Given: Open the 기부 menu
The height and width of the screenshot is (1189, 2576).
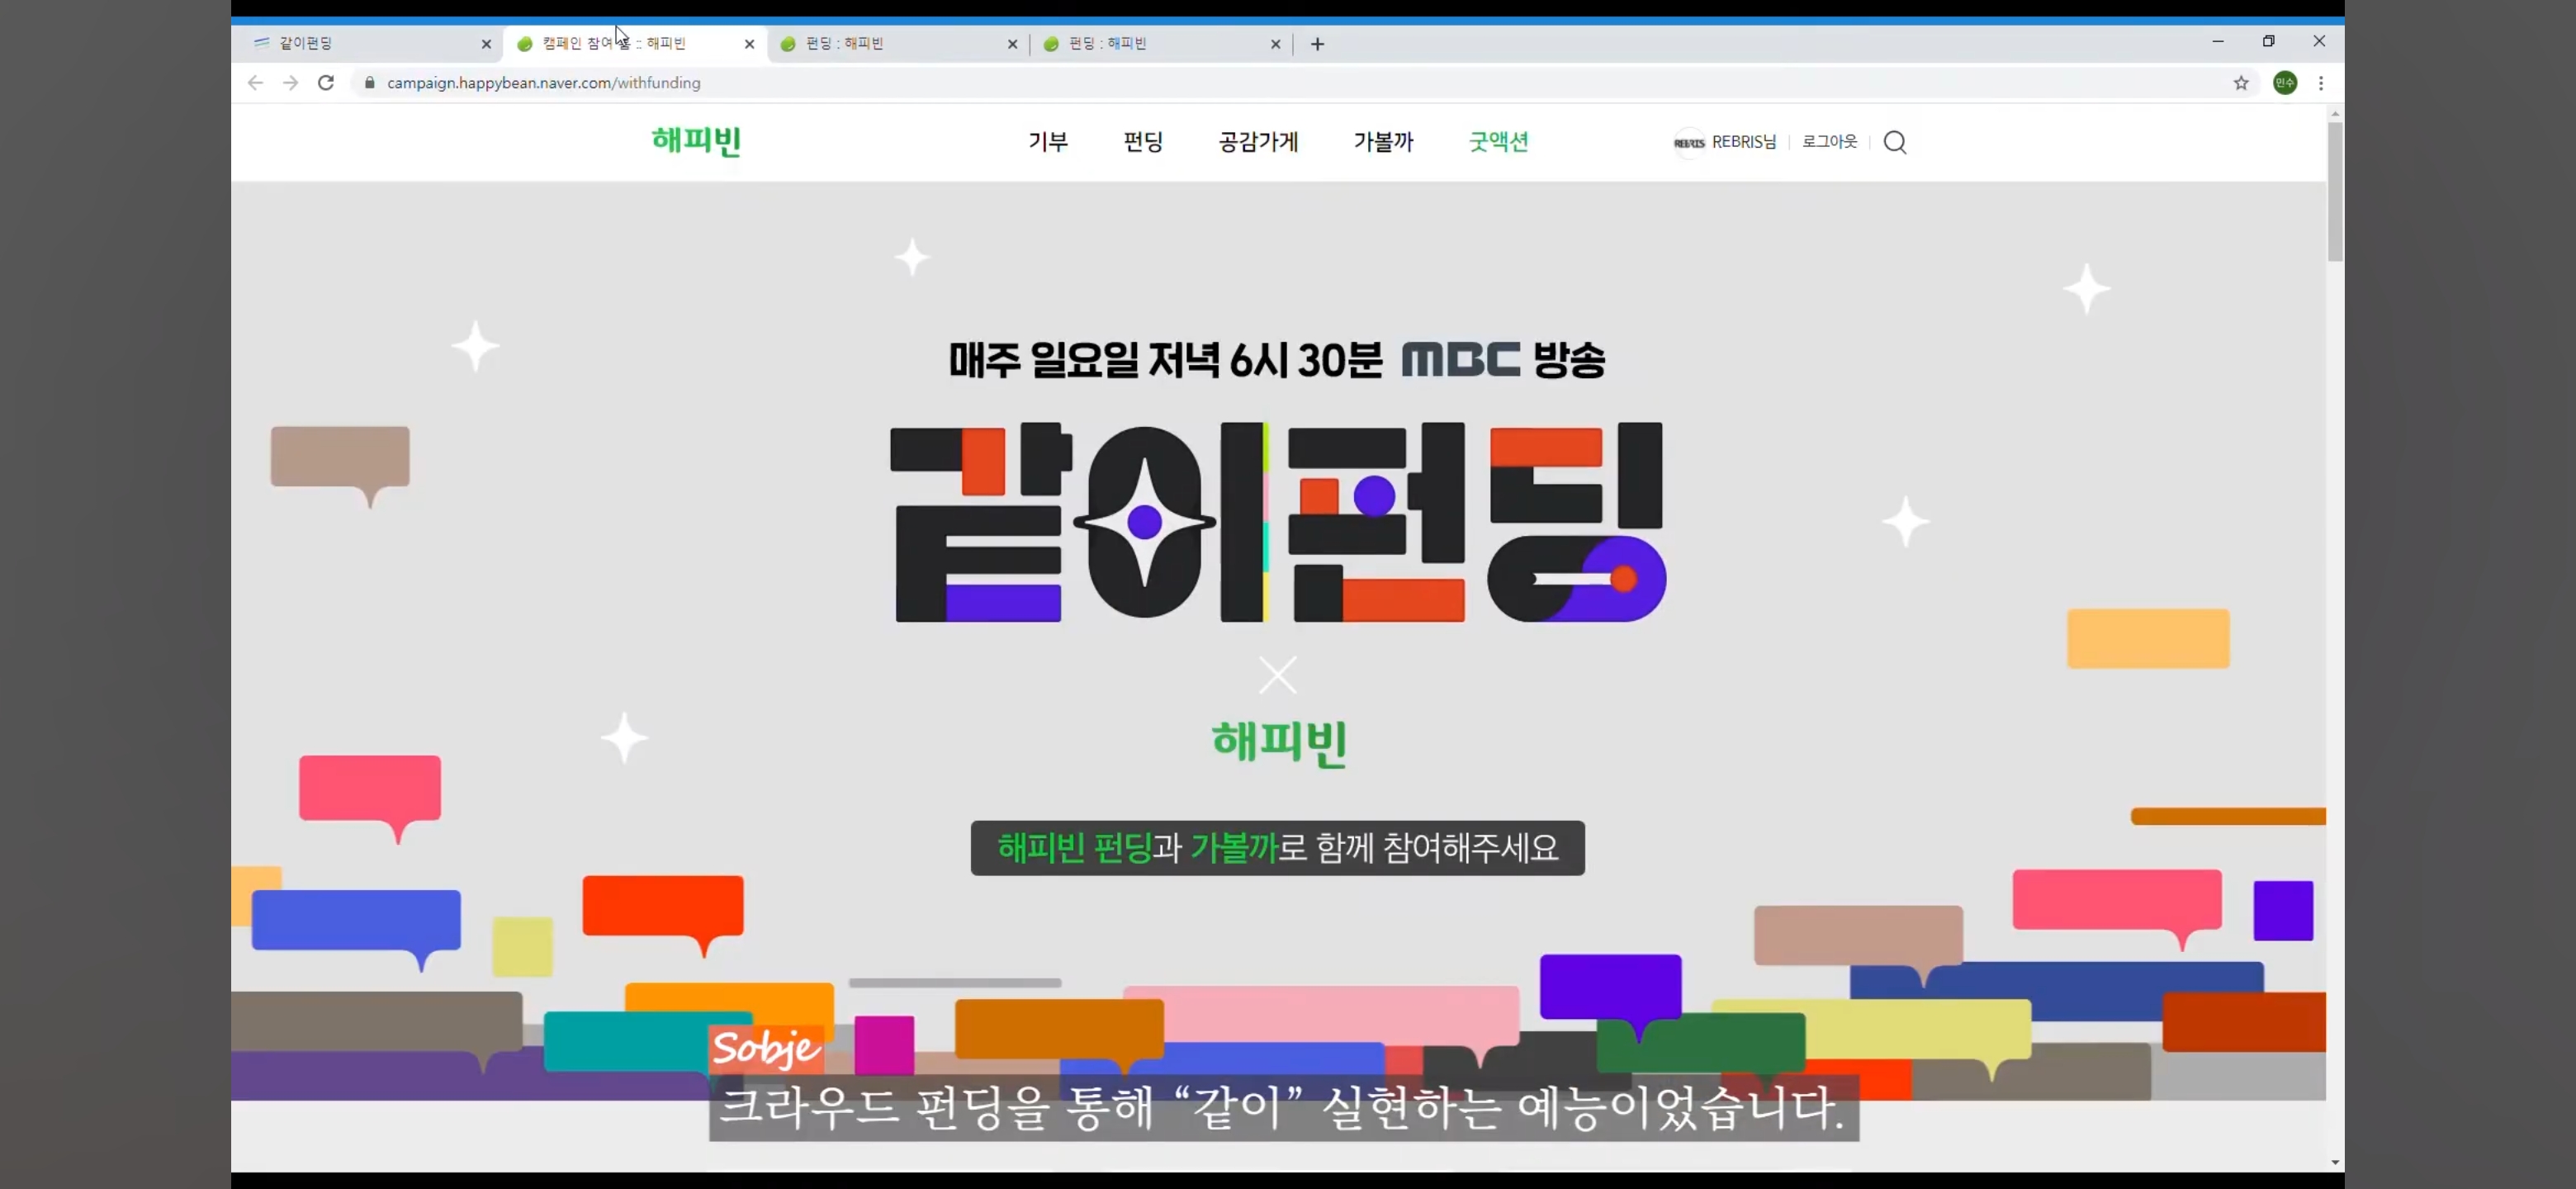Looking at the screenshot, I should tap(1048, 142).
